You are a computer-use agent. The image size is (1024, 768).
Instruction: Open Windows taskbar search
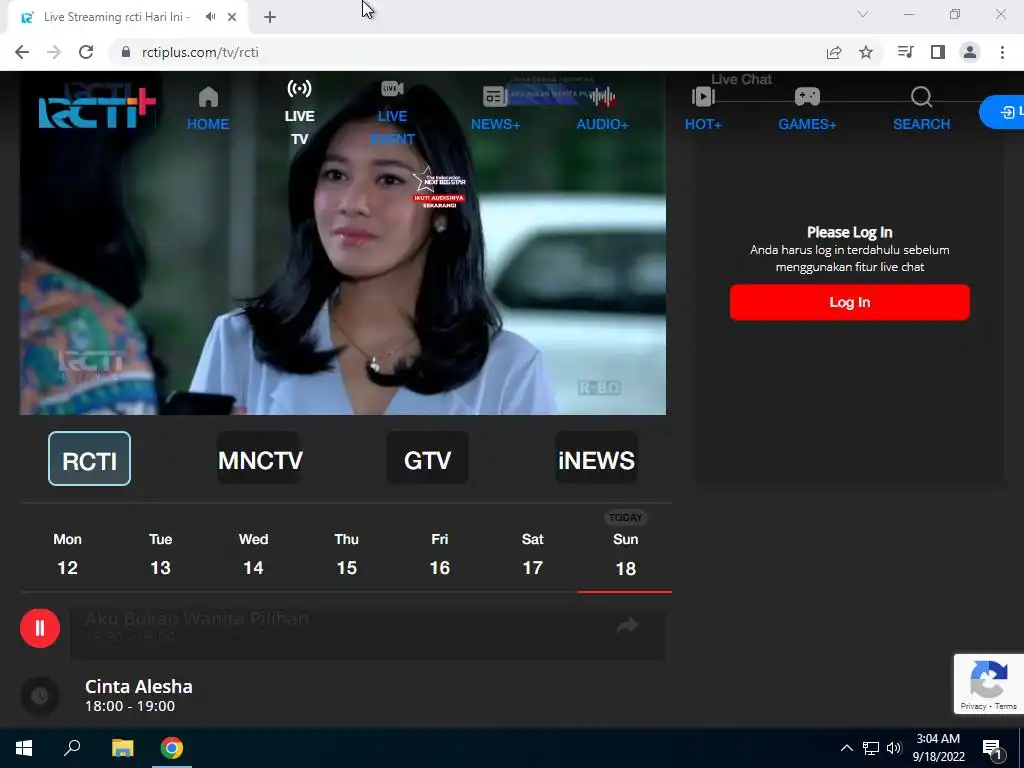pyautogui.click(x=72, y=748)
